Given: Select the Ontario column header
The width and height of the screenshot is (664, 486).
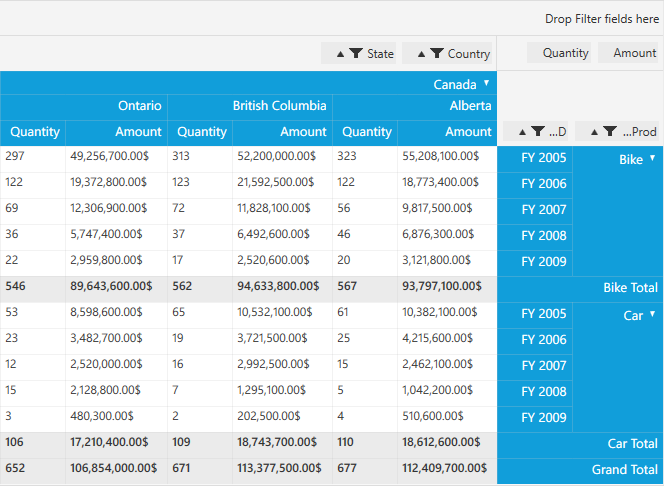Looking at the screenshot, I should [x=84, y=105].
